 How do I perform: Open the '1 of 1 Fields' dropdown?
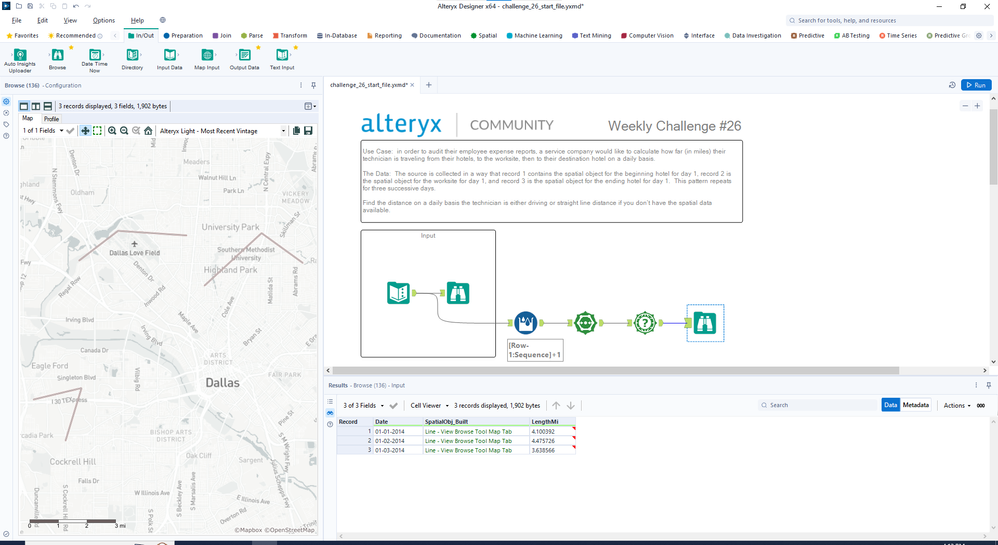(x=43, y=131)
